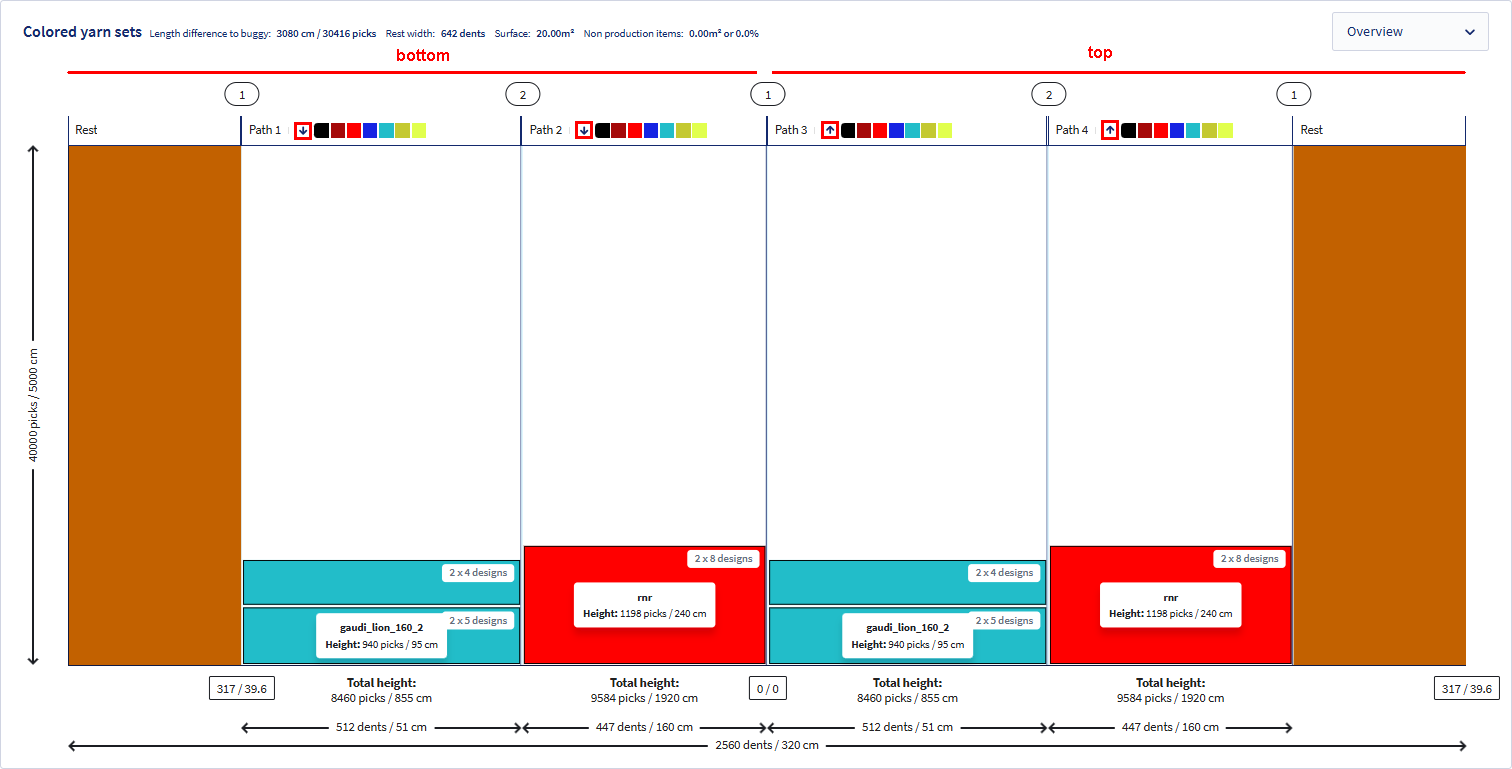Click Path 1 total '8460 picks / 855 cm'

coord(382,698)
